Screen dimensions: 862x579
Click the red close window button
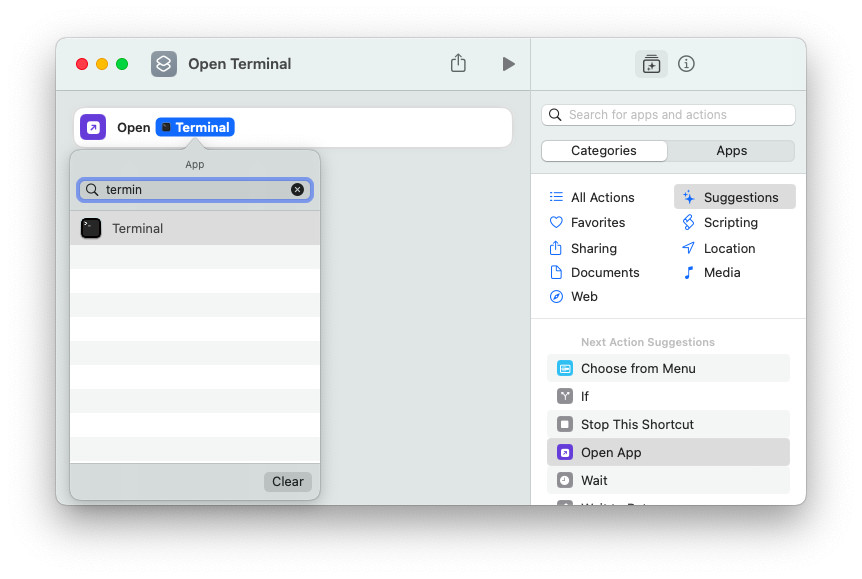pyautogui.click(x=82, y=64)
